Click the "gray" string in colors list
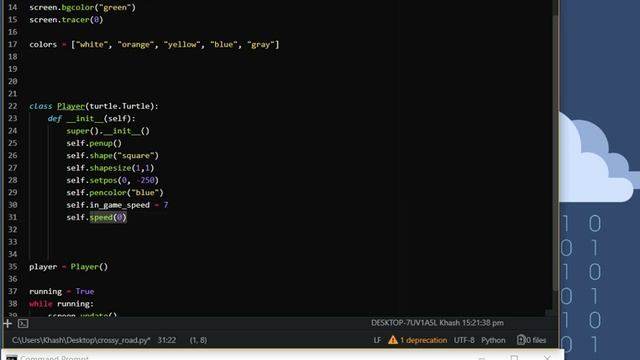640x360 pixels. tap(261, 44)
